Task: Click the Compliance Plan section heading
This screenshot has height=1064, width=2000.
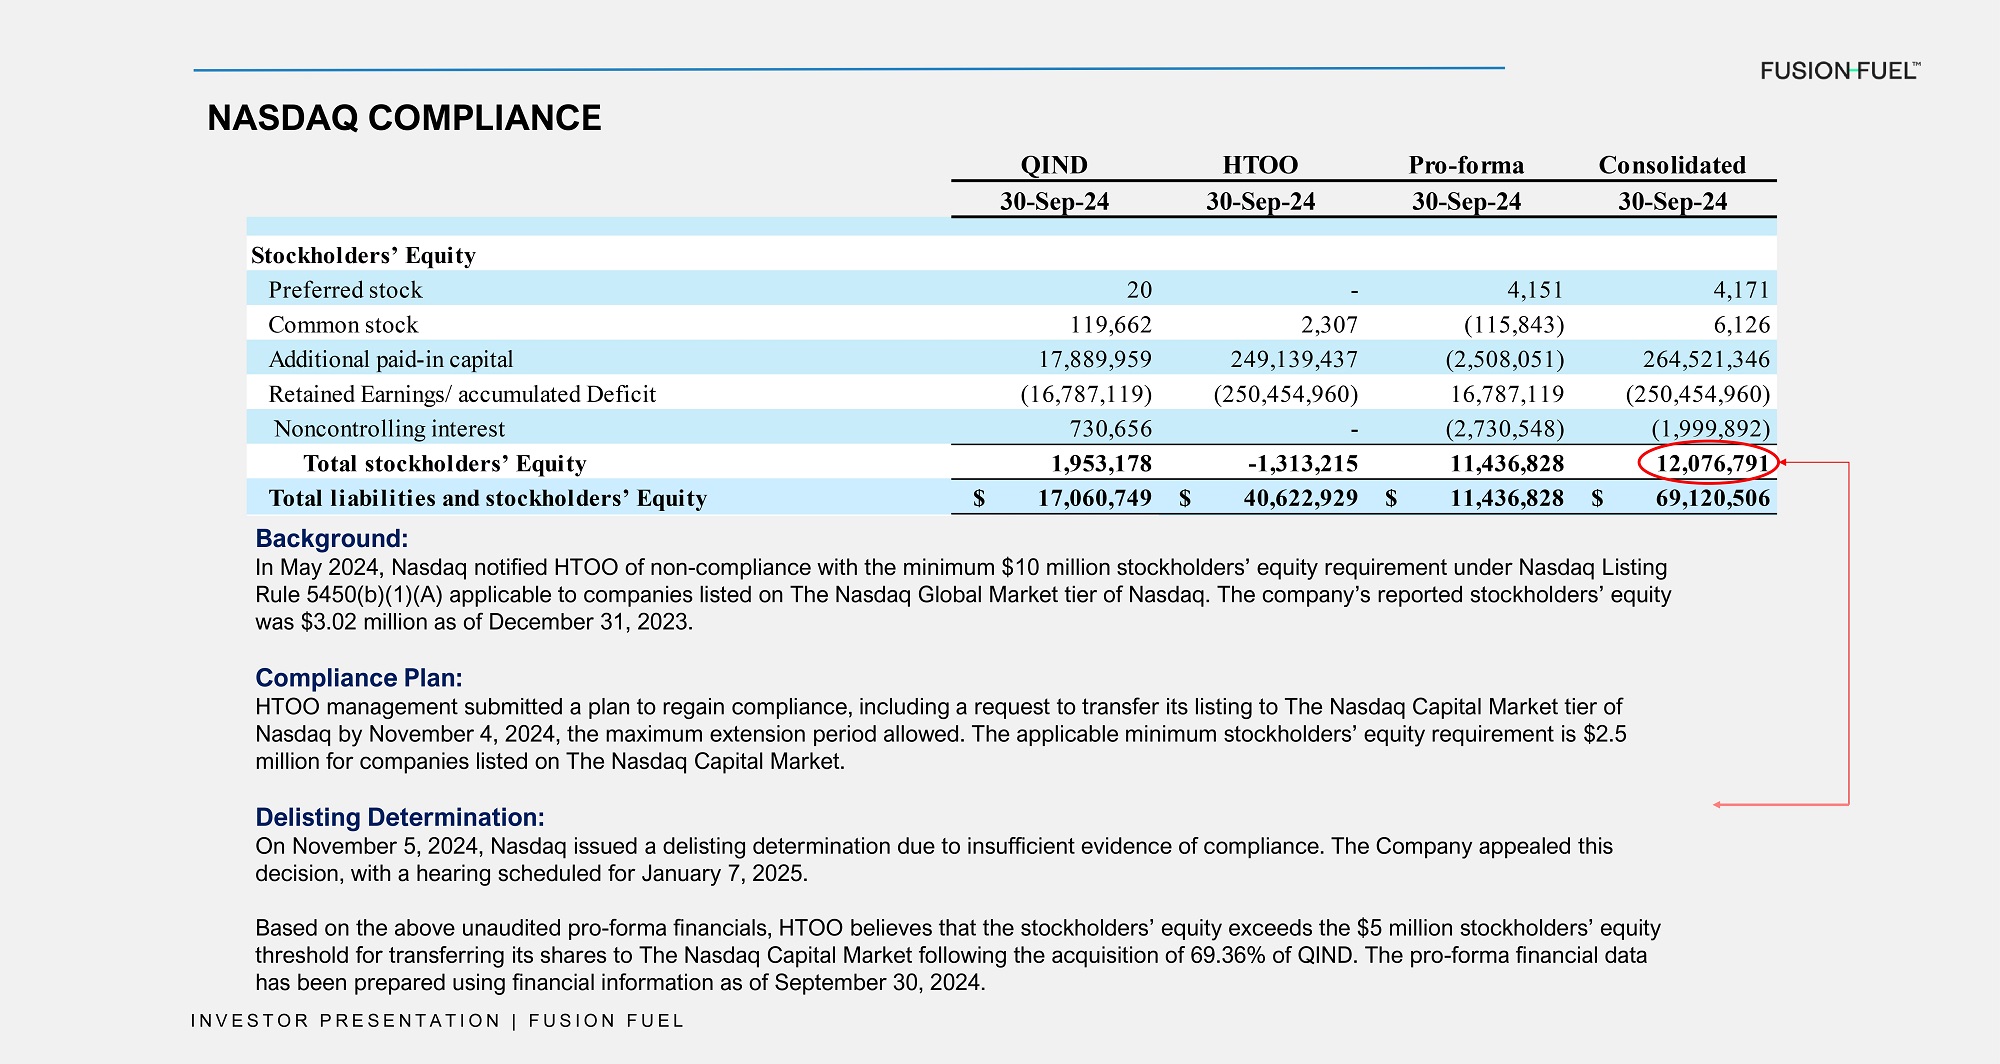Action: 358,677
